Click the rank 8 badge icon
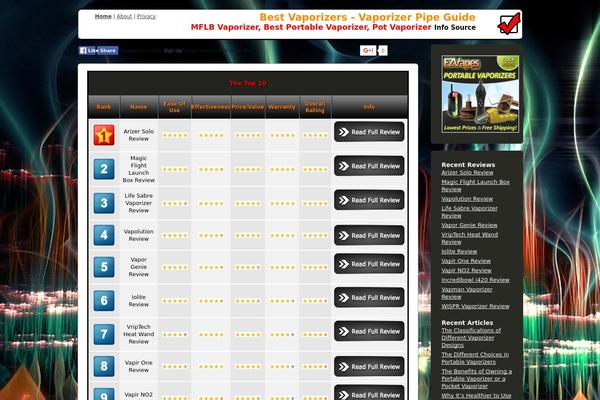The width and height of the screenshot is (600, 400). click(104, 366)
